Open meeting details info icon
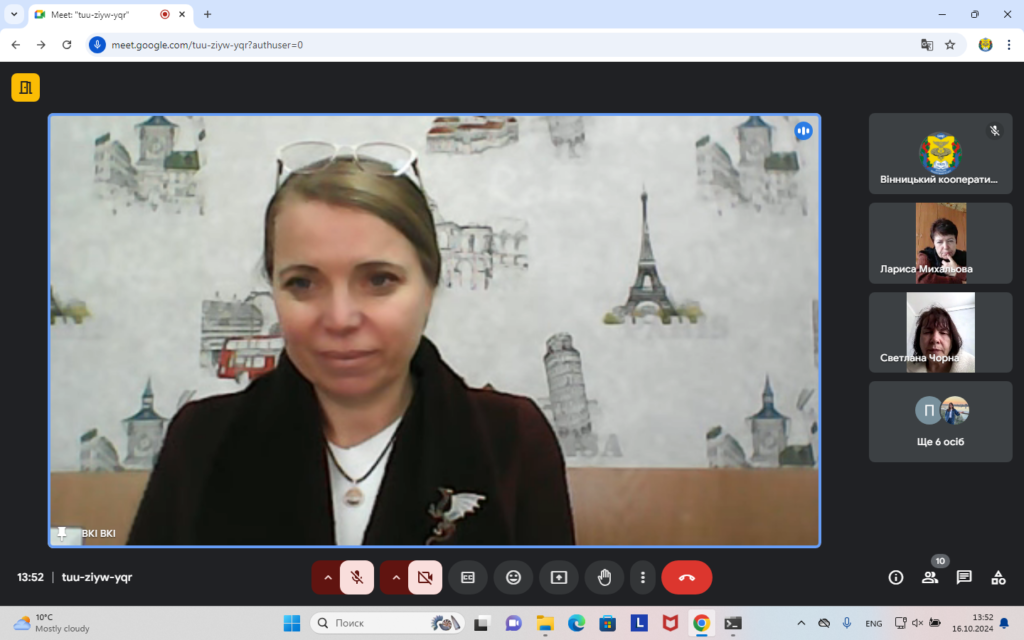The image size is (1024, 640). (x=896, y=577)
